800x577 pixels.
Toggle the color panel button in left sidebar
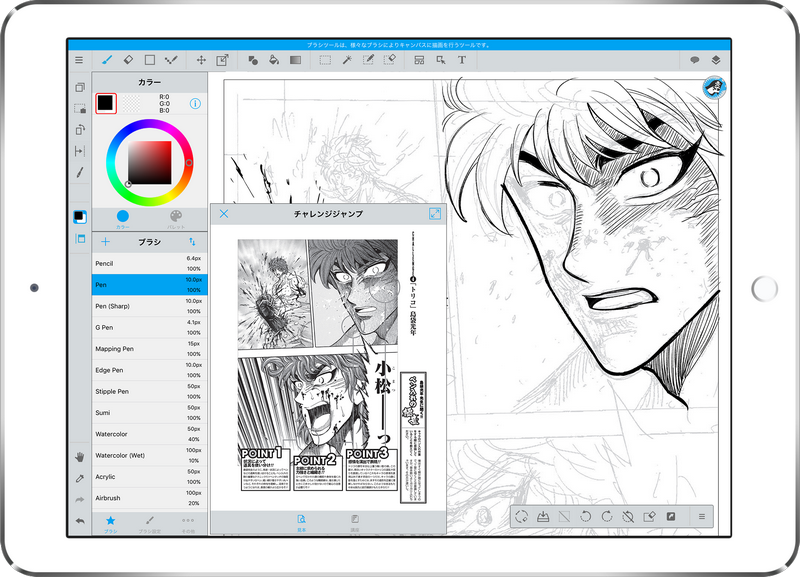point(80,217)
